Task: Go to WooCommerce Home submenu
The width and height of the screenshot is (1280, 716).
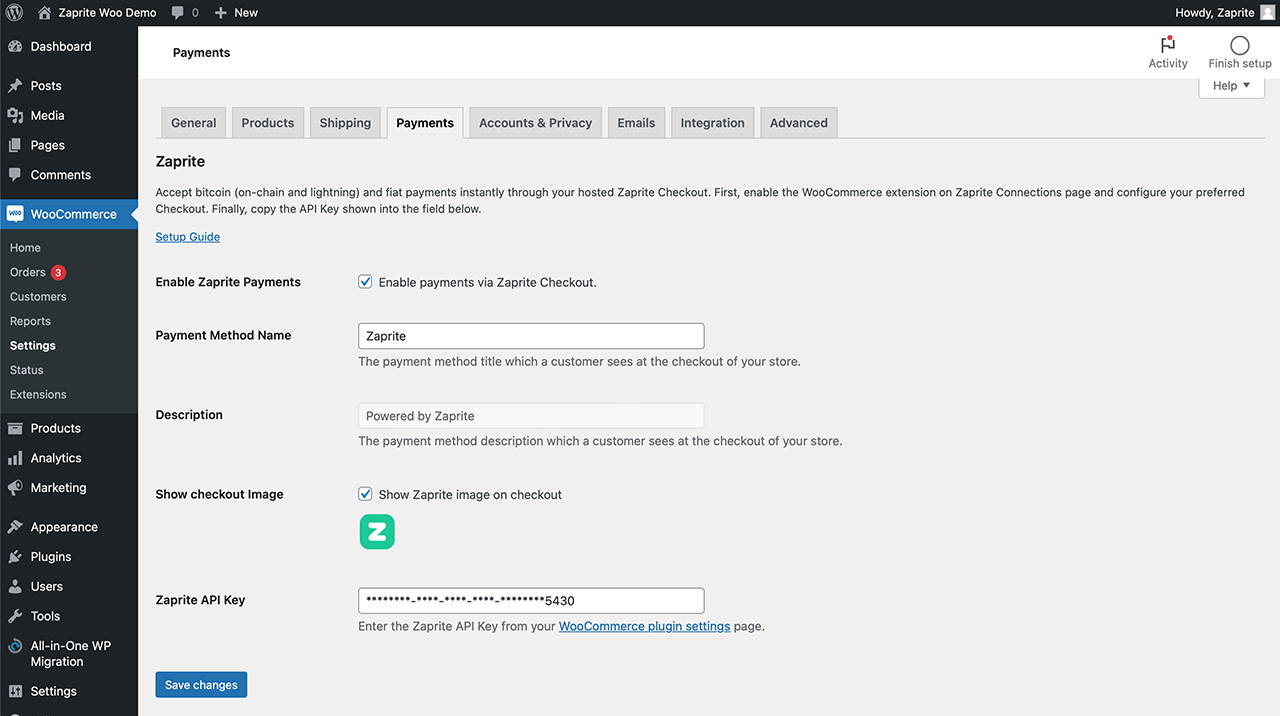Action: point(25,248)
